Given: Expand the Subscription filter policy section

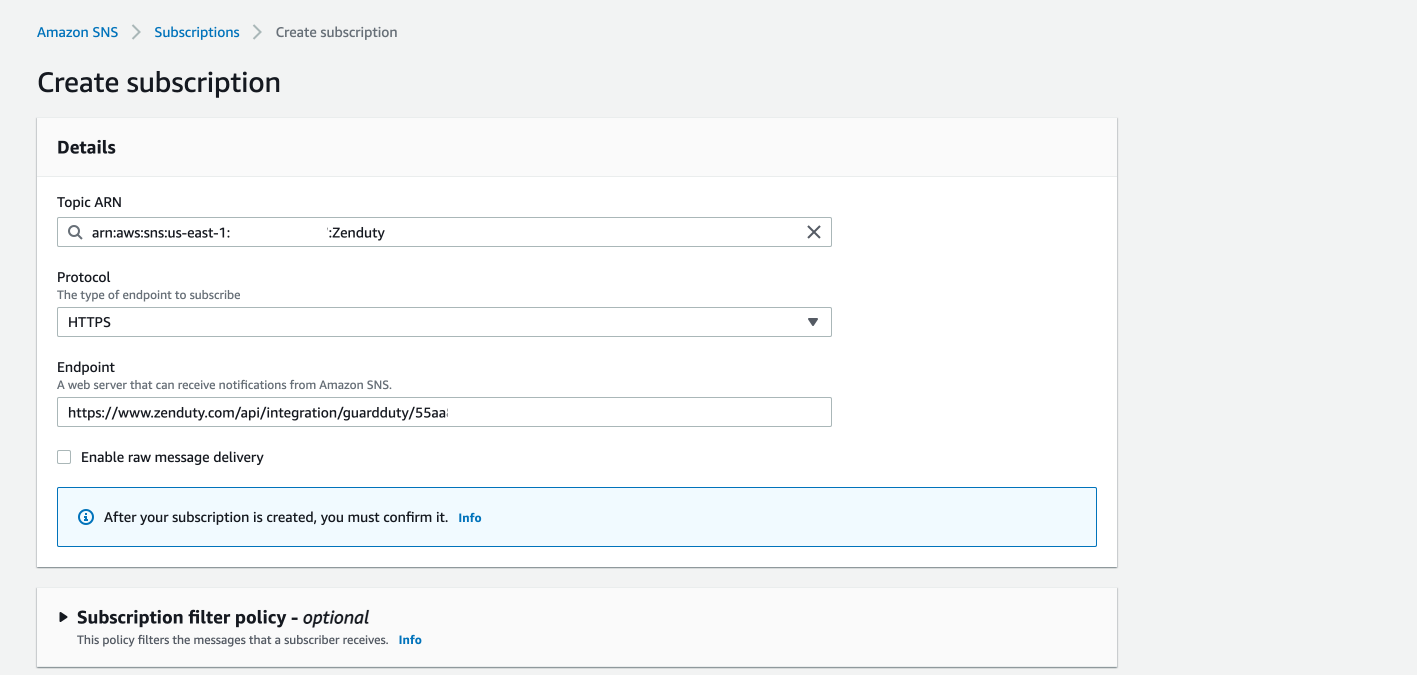Looking at the screenshot, I should click(64, 617).
